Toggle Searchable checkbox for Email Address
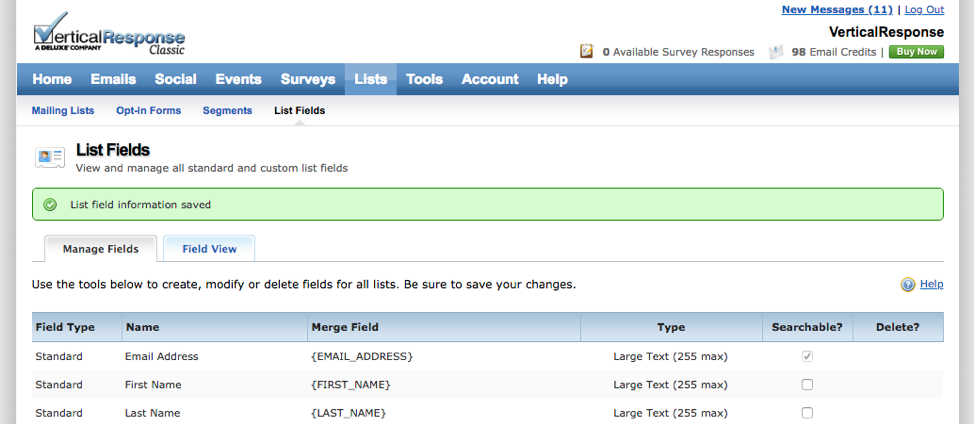 click(x=807, y=356)
